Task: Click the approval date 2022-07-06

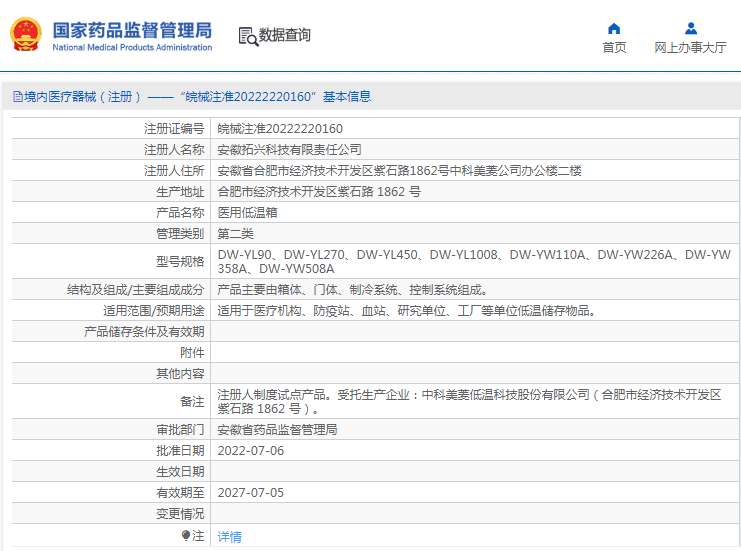Action: click(251, 451)
